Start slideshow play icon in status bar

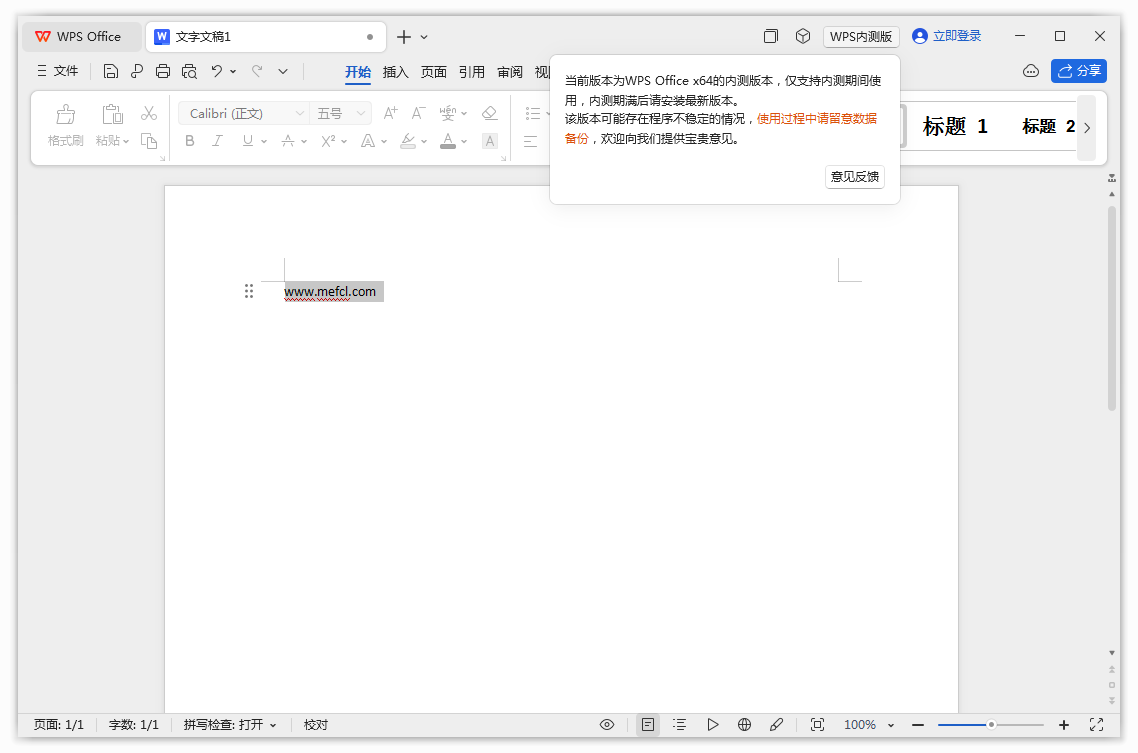713,725
